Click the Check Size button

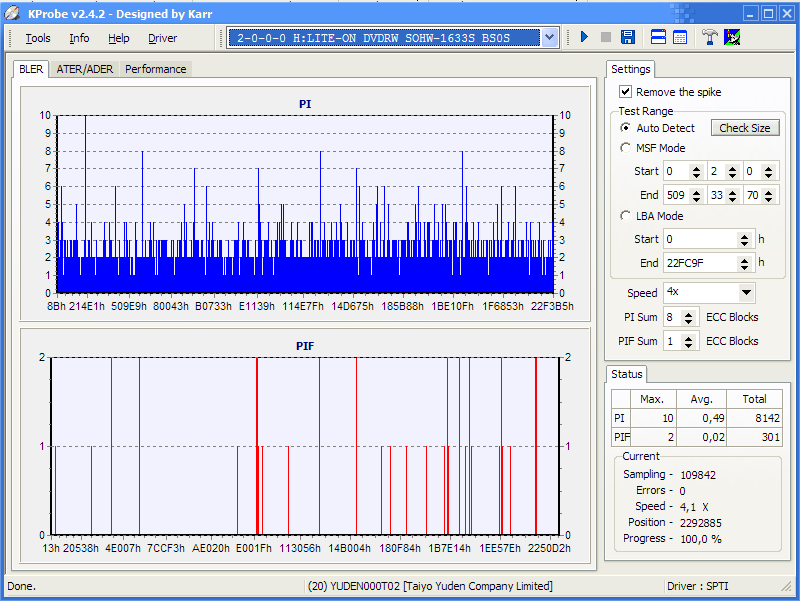[745, 128]
